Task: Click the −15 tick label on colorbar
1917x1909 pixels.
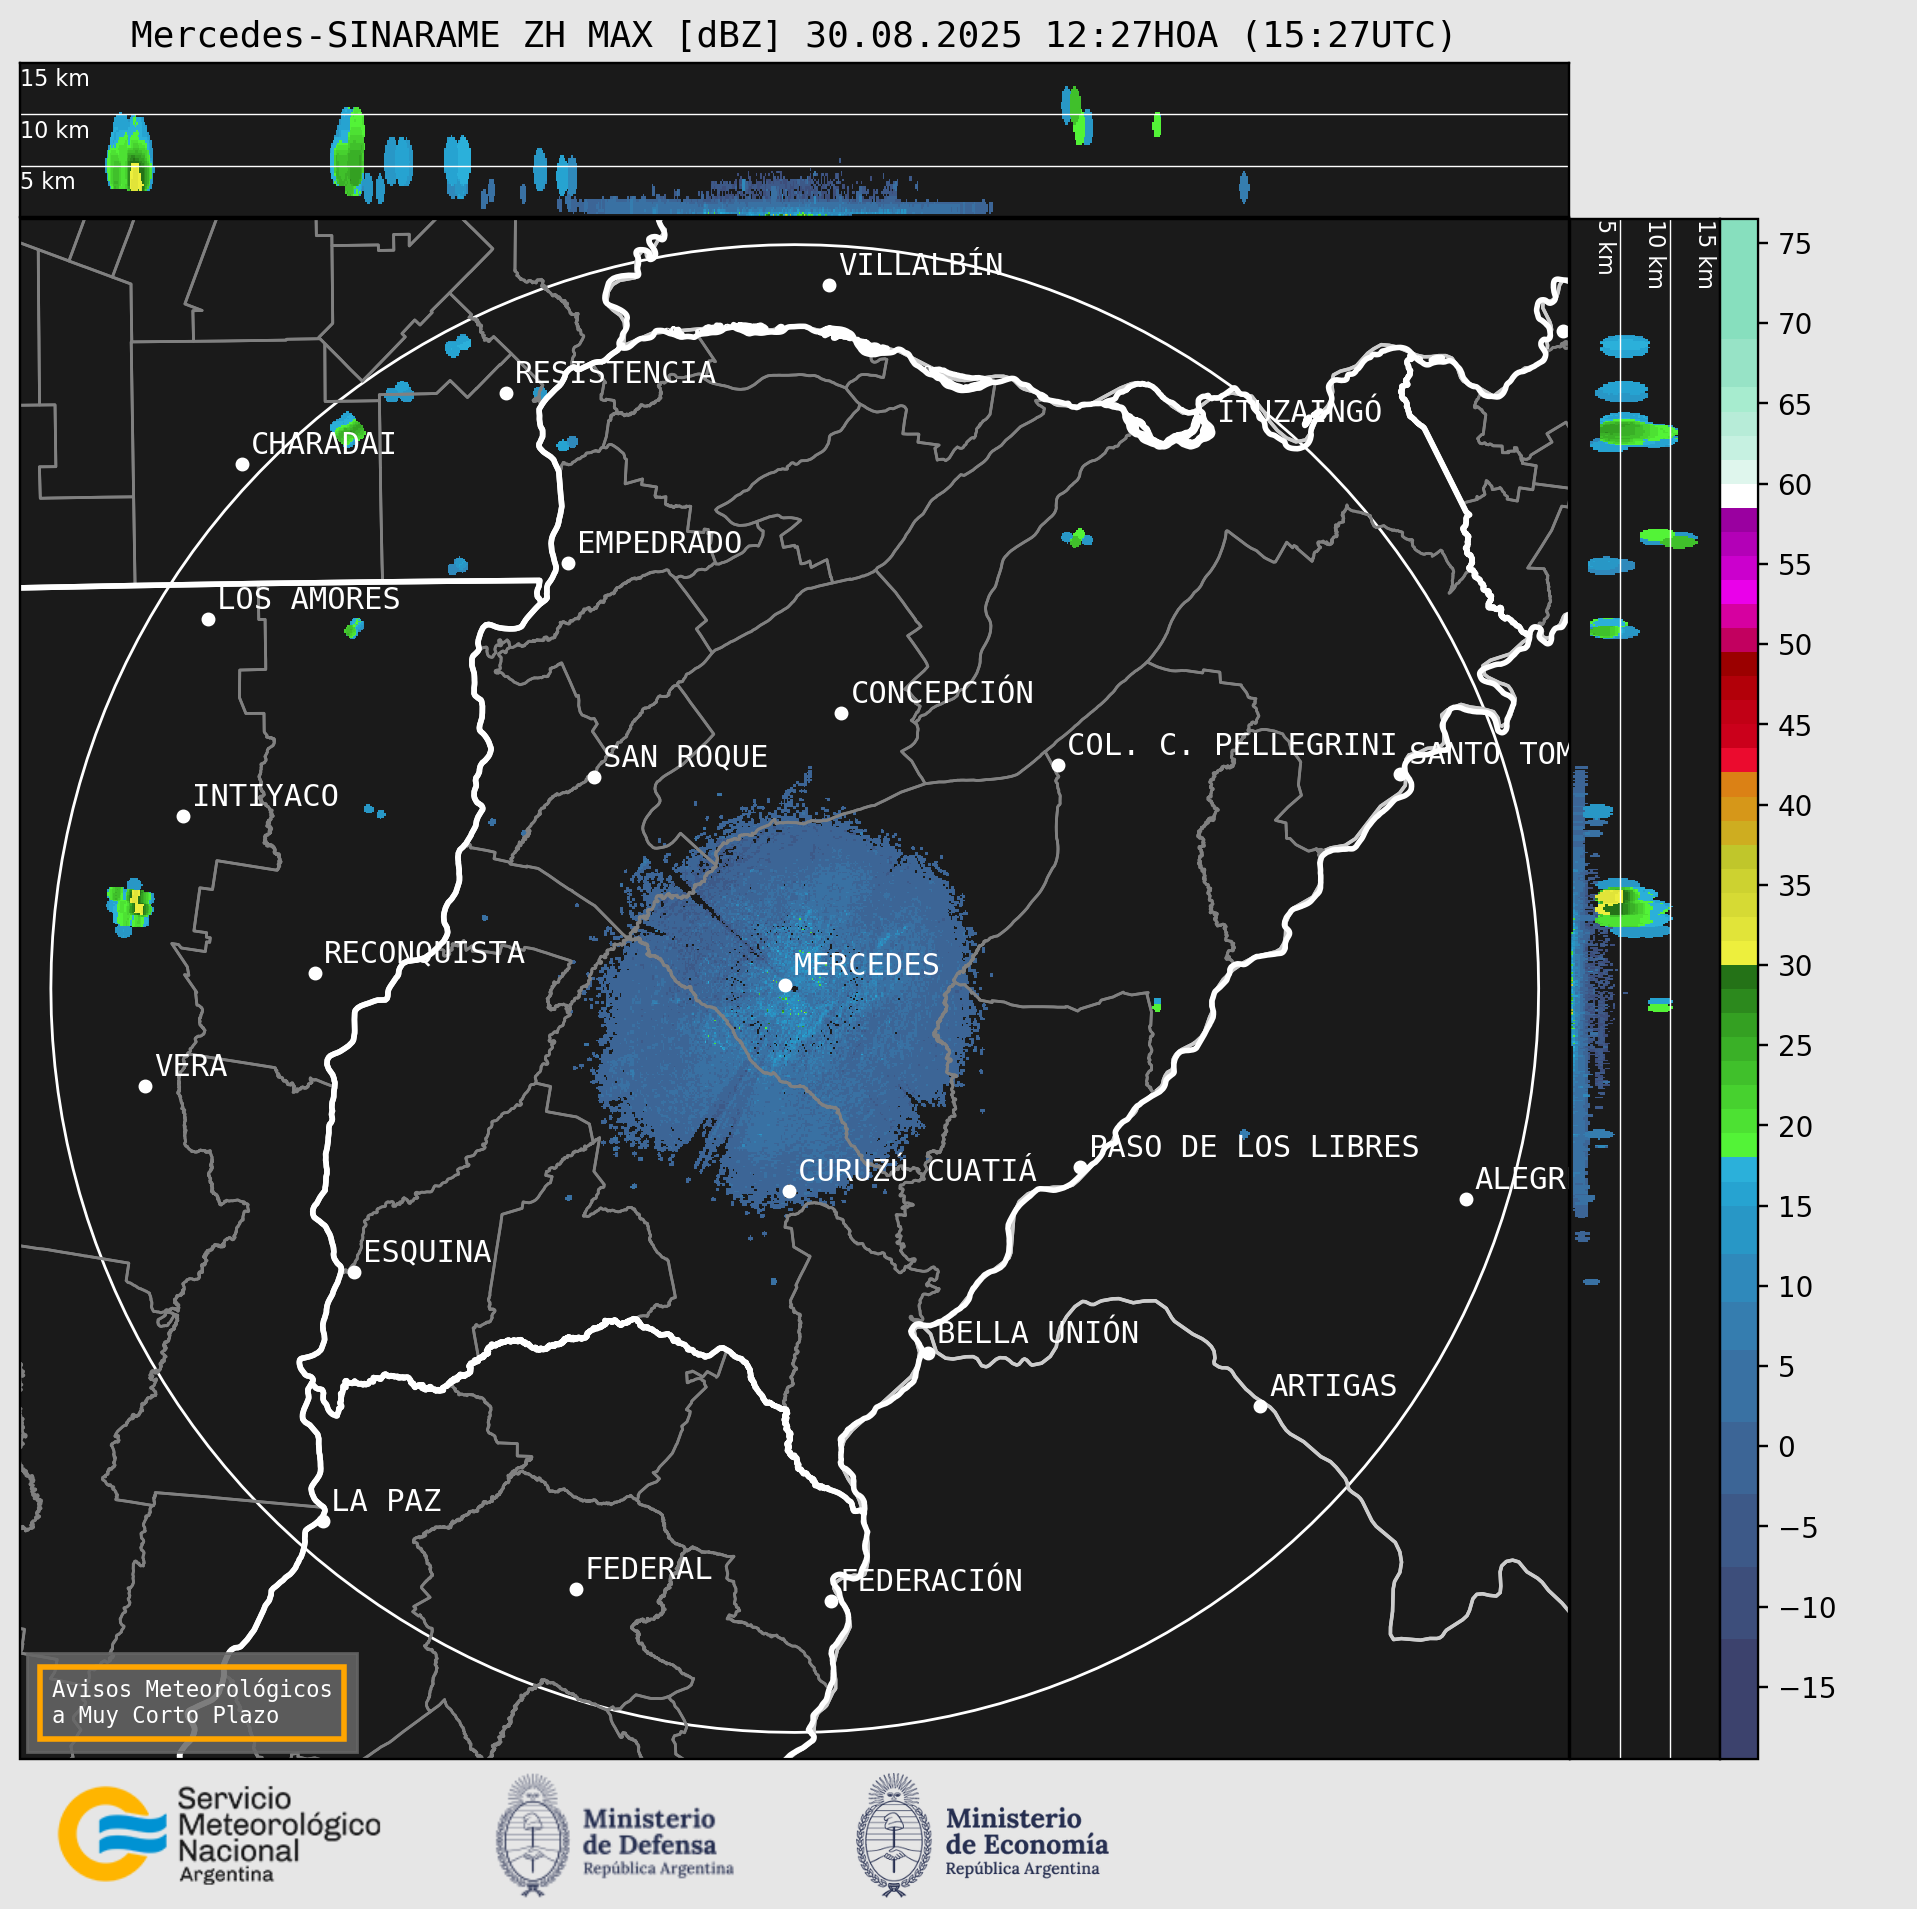Action: [1807, 1688]
